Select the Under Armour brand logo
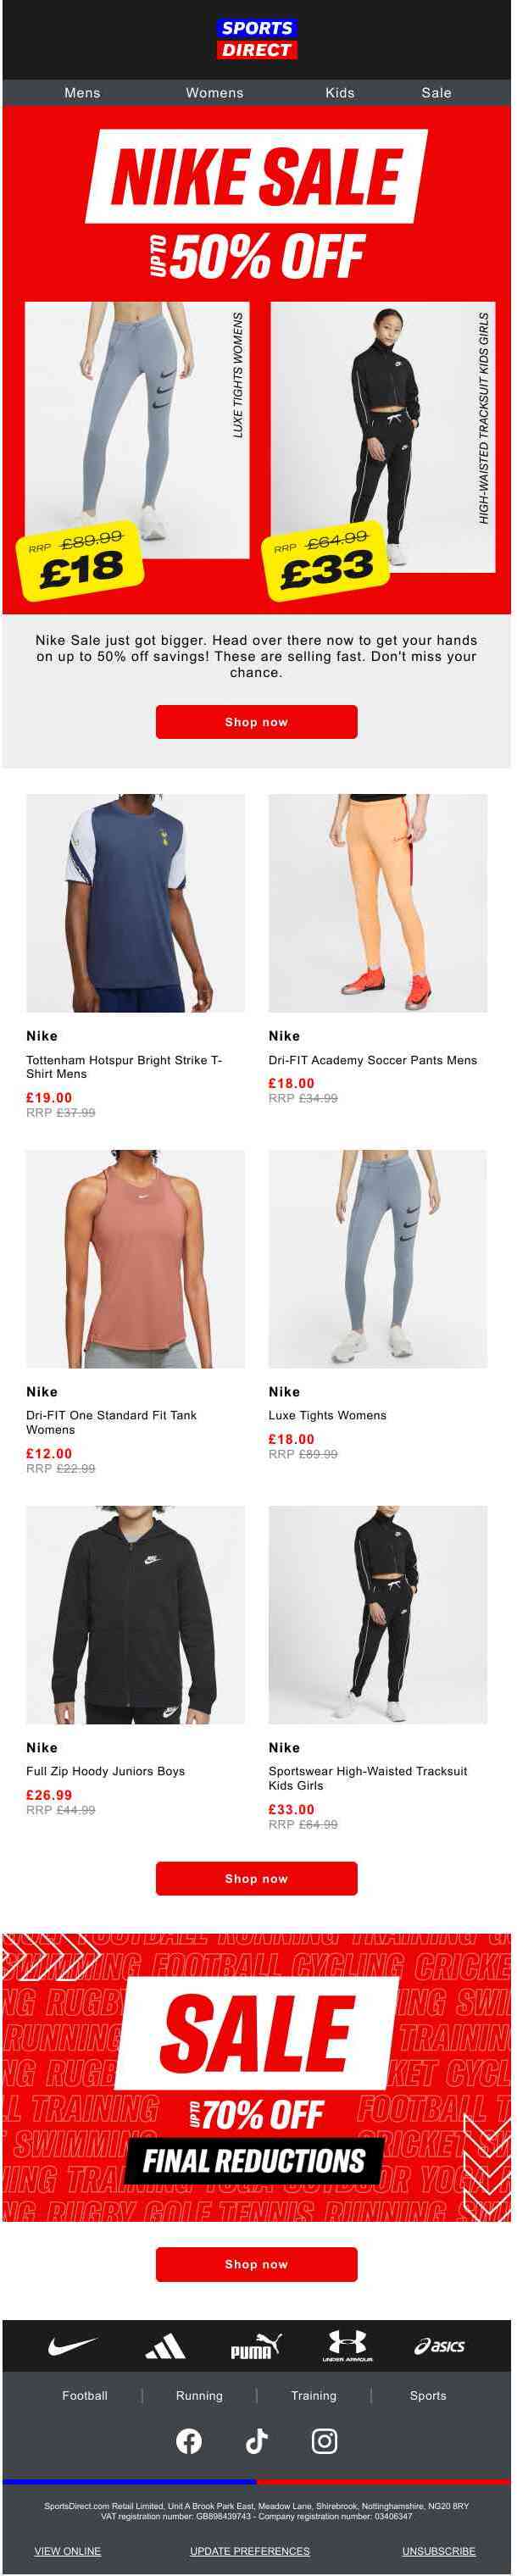This screenshot has width=517, height=2576. tap(347, 2345)
